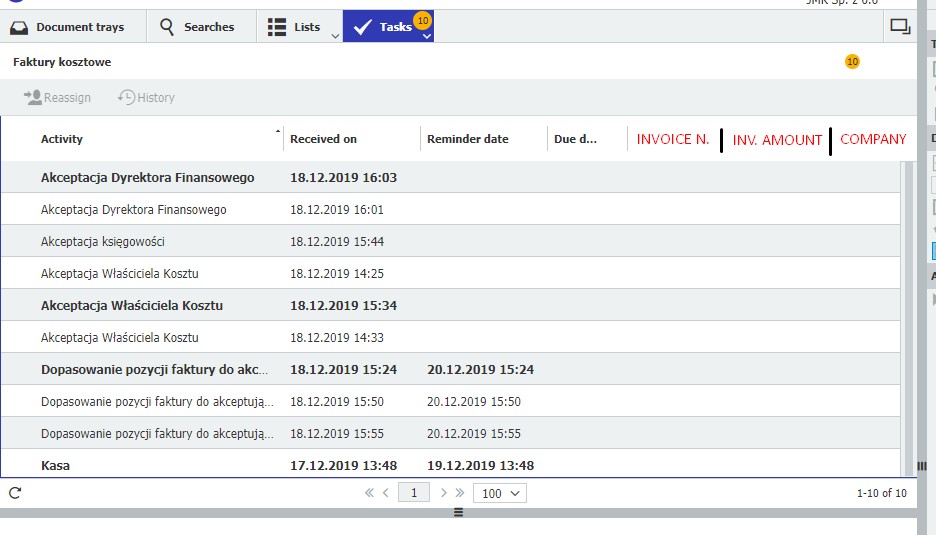Viewport: 936px width, 535px height.
Task: Go to the next page
Action: (444, 493)
